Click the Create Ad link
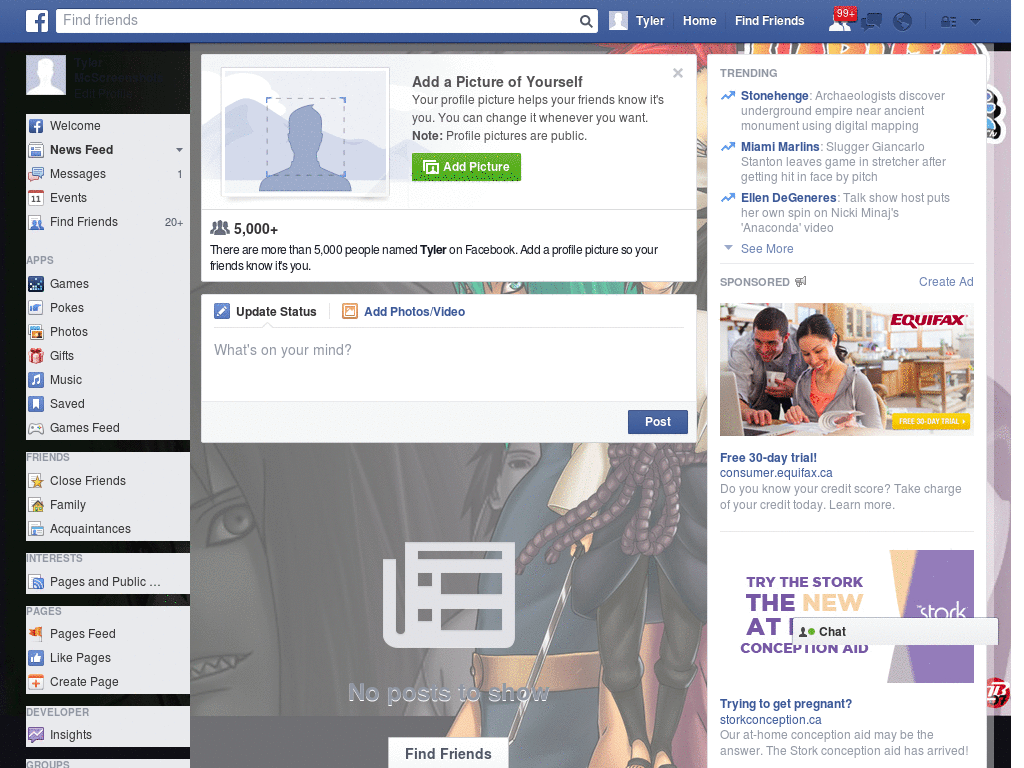This screenshot has width=1024, height=768. click(946, 281)
